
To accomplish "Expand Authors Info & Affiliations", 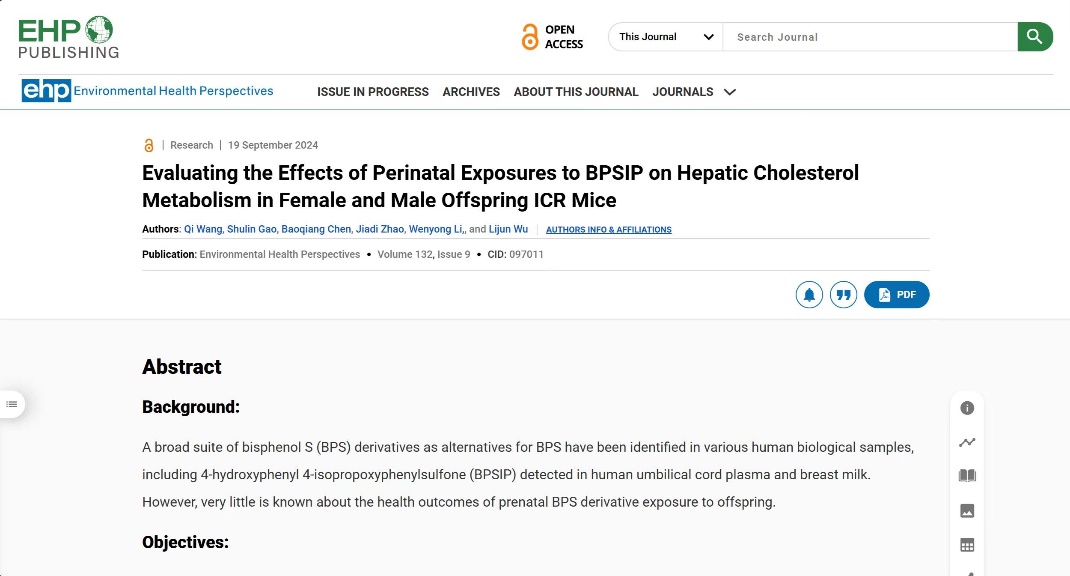I will pyautogui.click(x=608, y=230).
